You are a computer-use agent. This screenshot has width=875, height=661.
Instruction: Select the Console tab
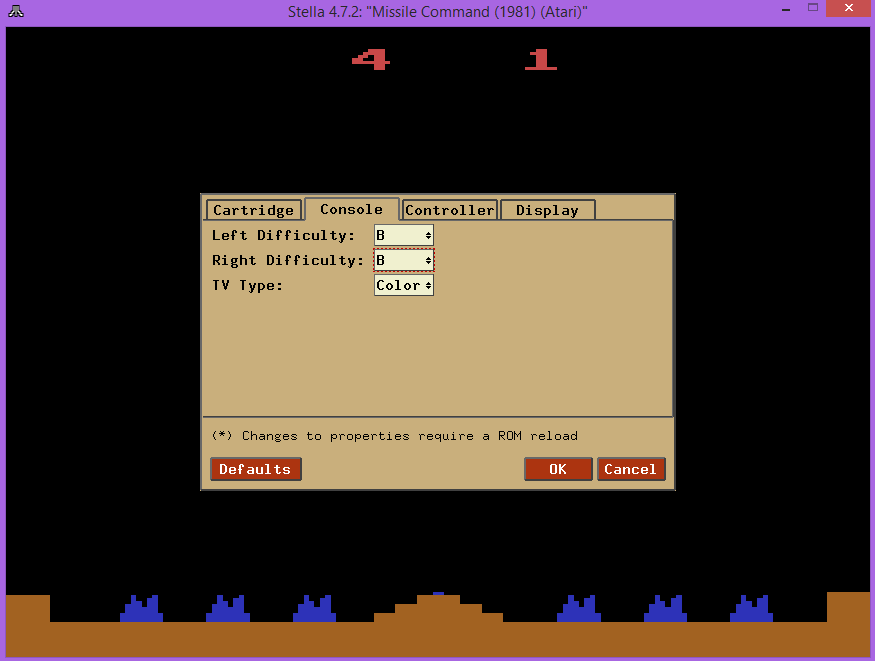(x=351, y=209)
